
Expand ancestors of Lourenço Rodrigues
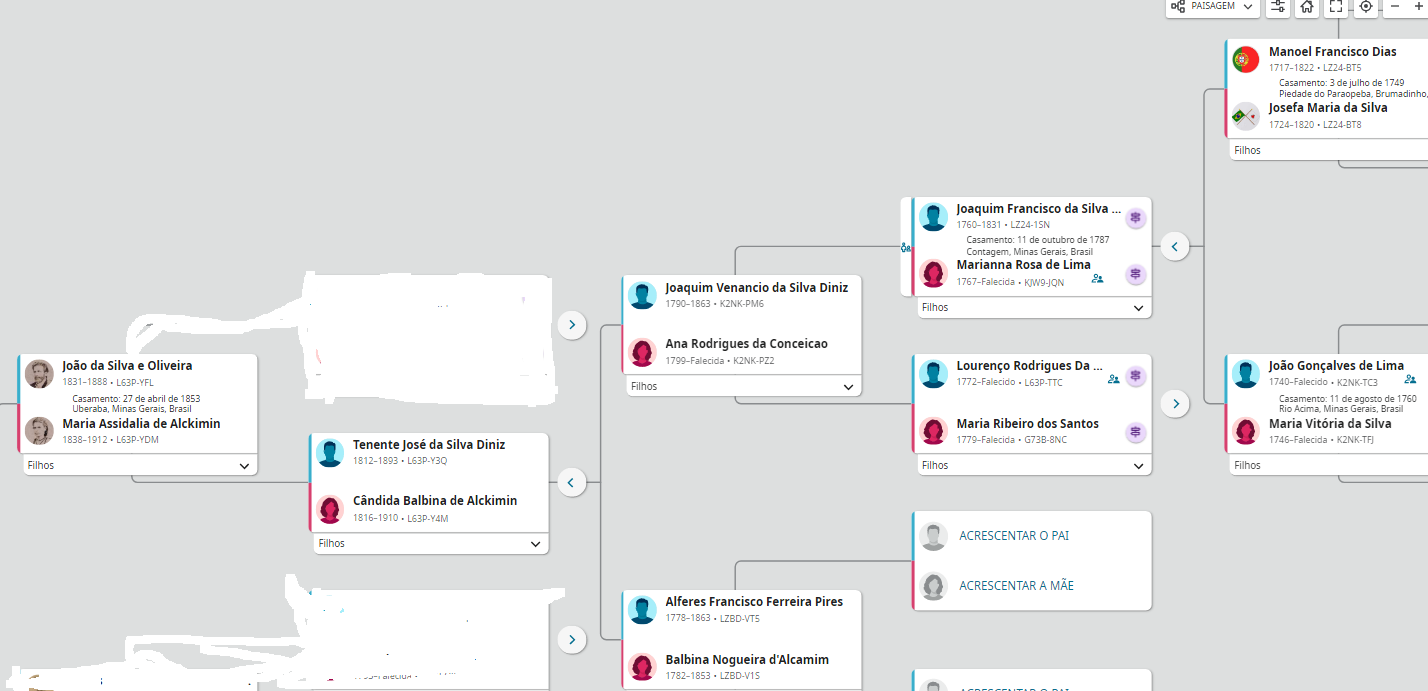point(1175,403)
